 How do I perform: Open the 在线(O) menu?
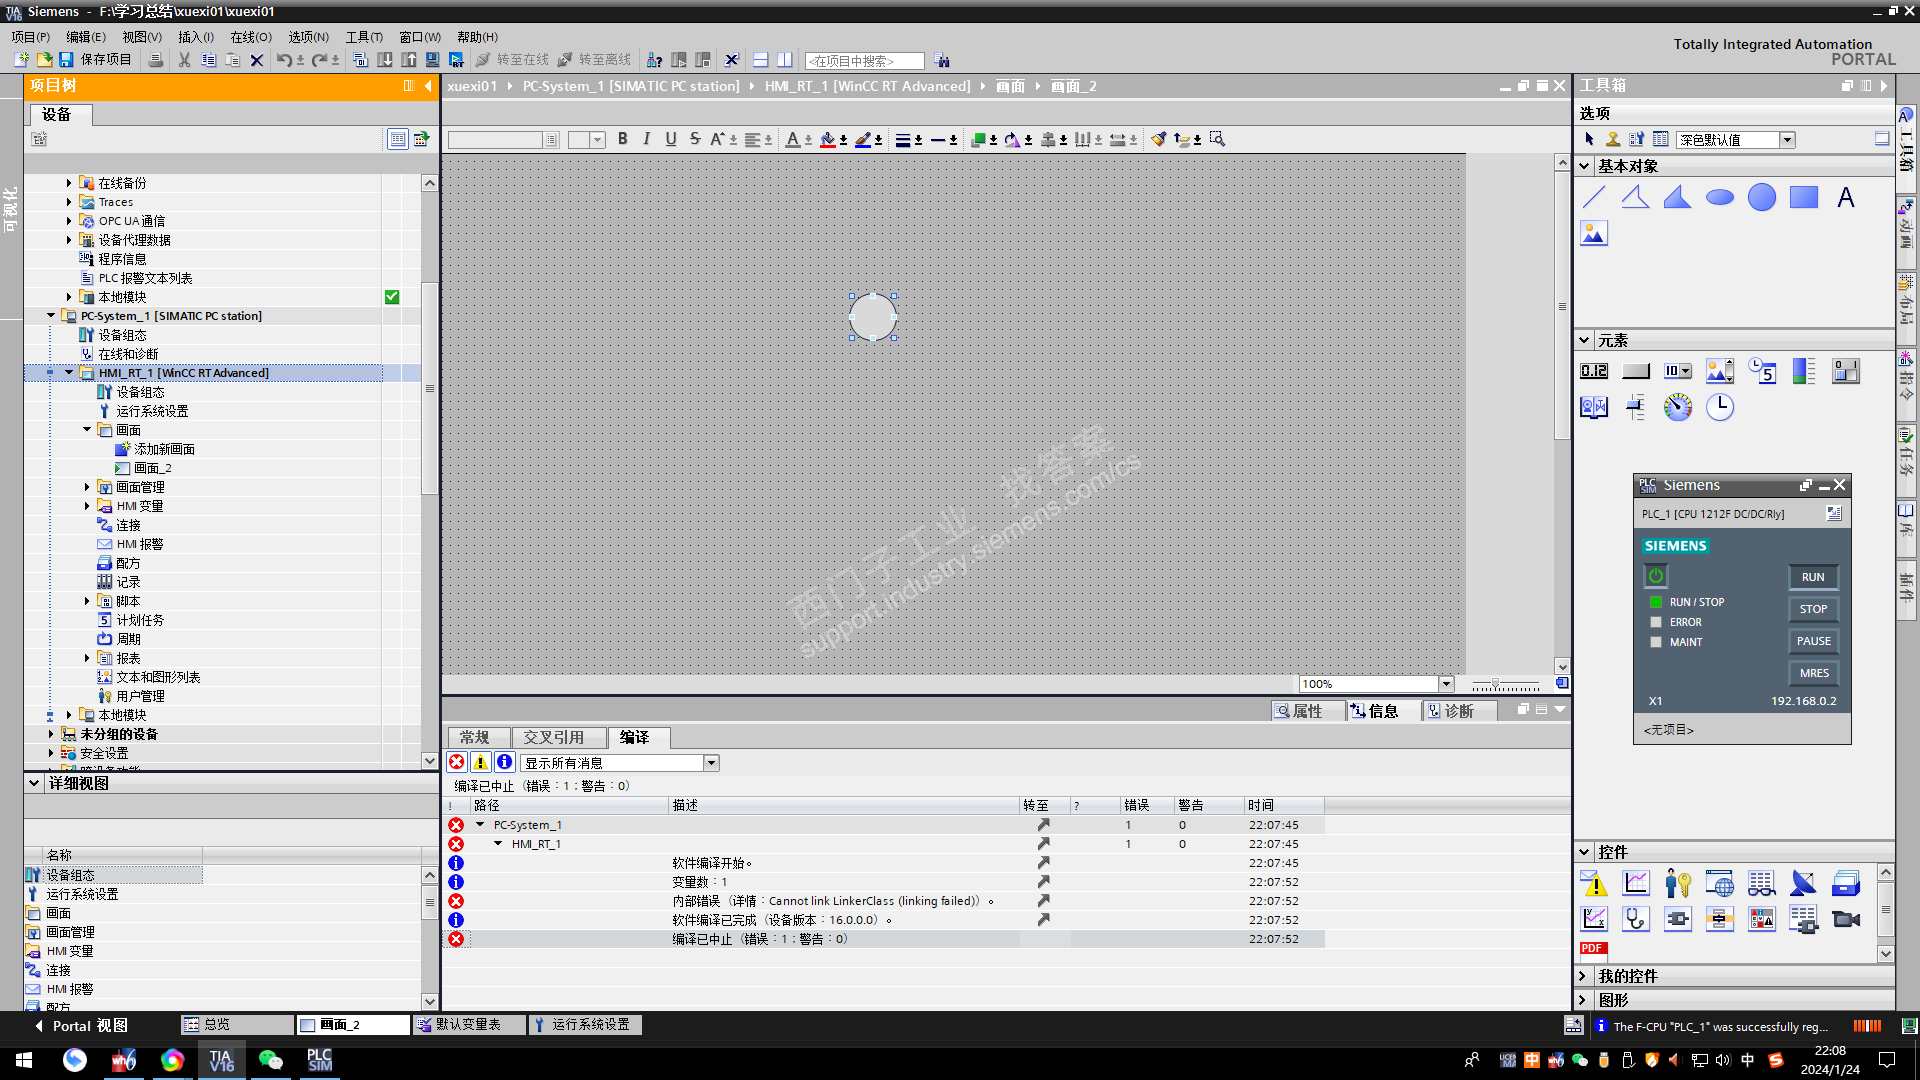click(x=250, y=37)
